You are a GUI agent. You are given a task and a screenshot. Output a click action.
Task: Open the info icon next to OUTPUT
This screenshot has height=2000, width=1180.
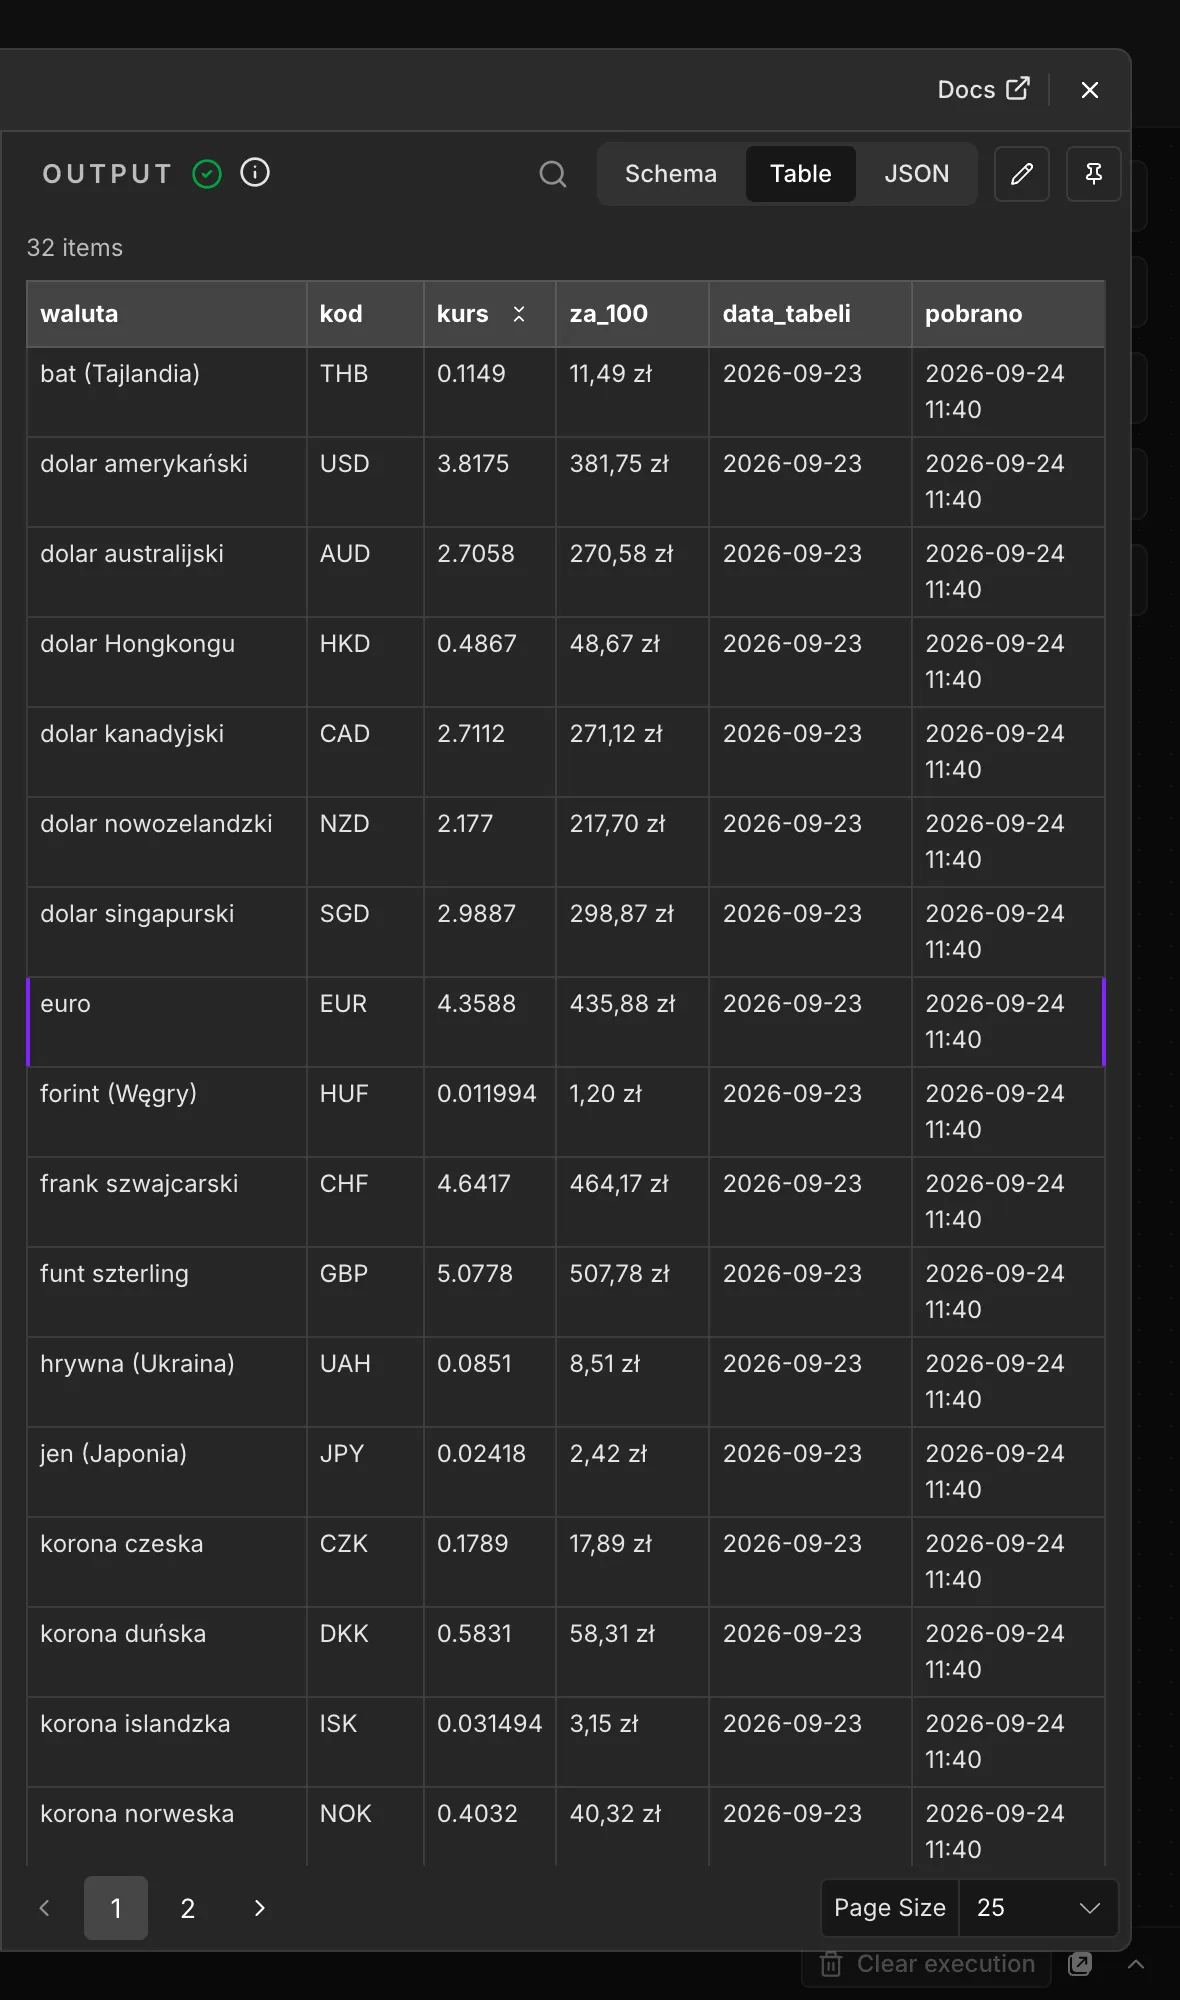pos(255,173)
